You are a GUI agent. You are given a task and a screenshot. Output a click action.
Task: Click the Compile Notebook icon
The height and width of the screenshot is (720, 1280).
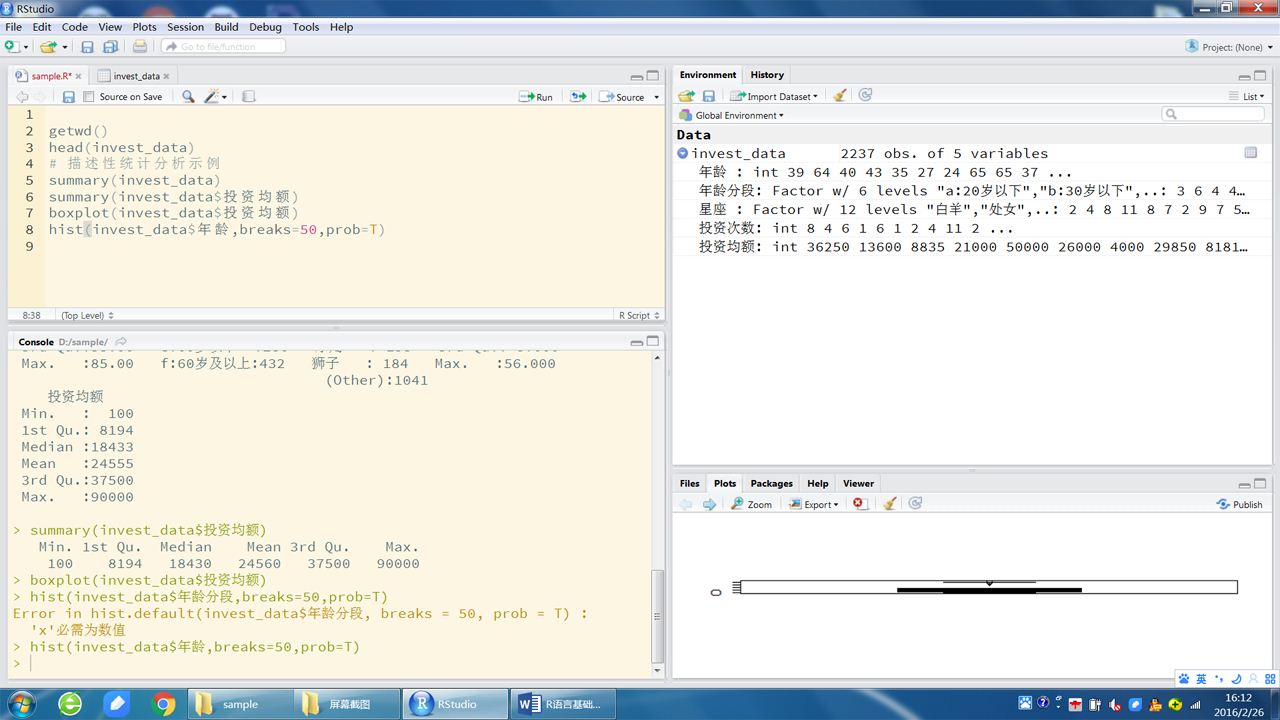(x=249, y=97)
